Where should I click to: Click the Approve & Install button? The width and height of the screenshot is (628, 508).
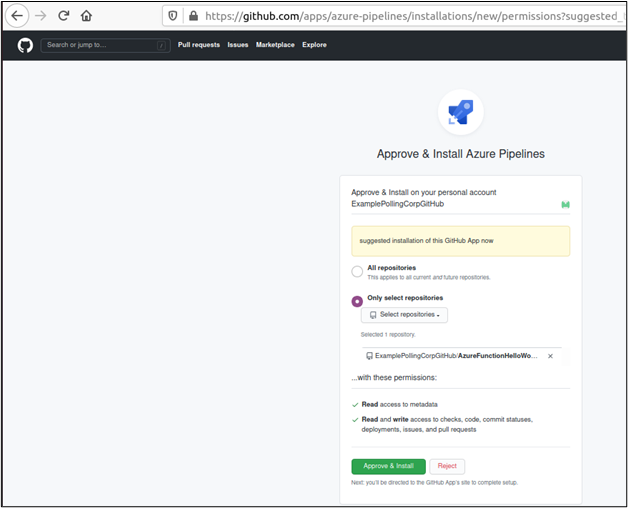click(388, 466)
